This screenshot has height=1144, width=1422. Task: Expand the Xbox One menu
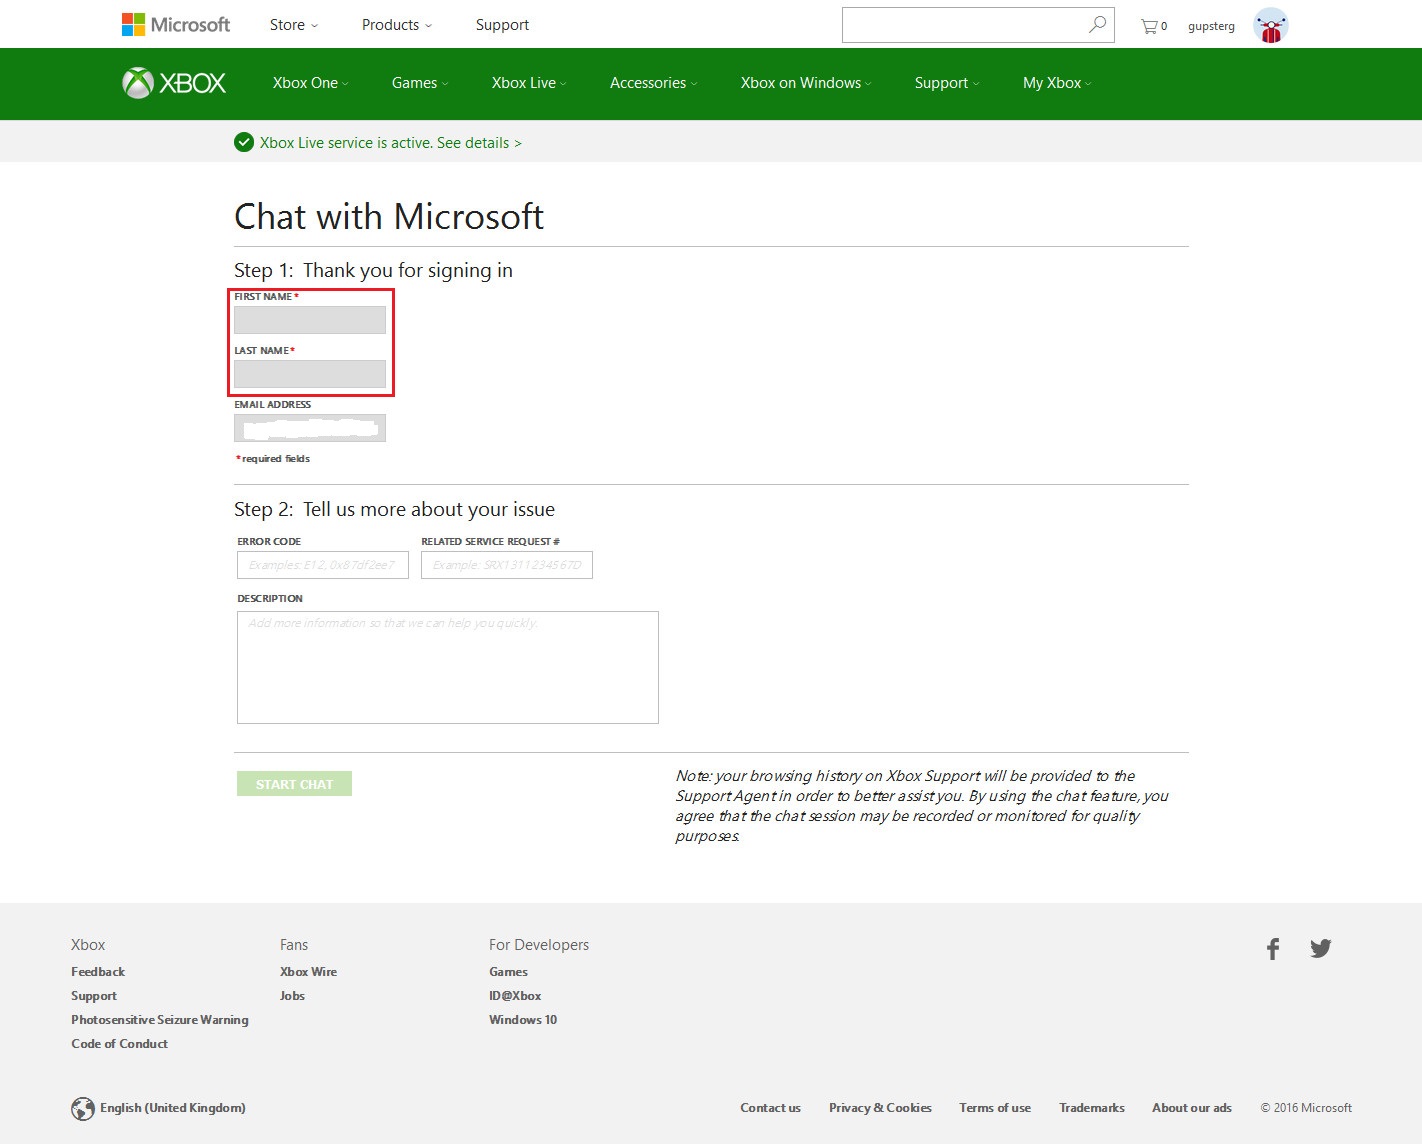coord(310,83)
